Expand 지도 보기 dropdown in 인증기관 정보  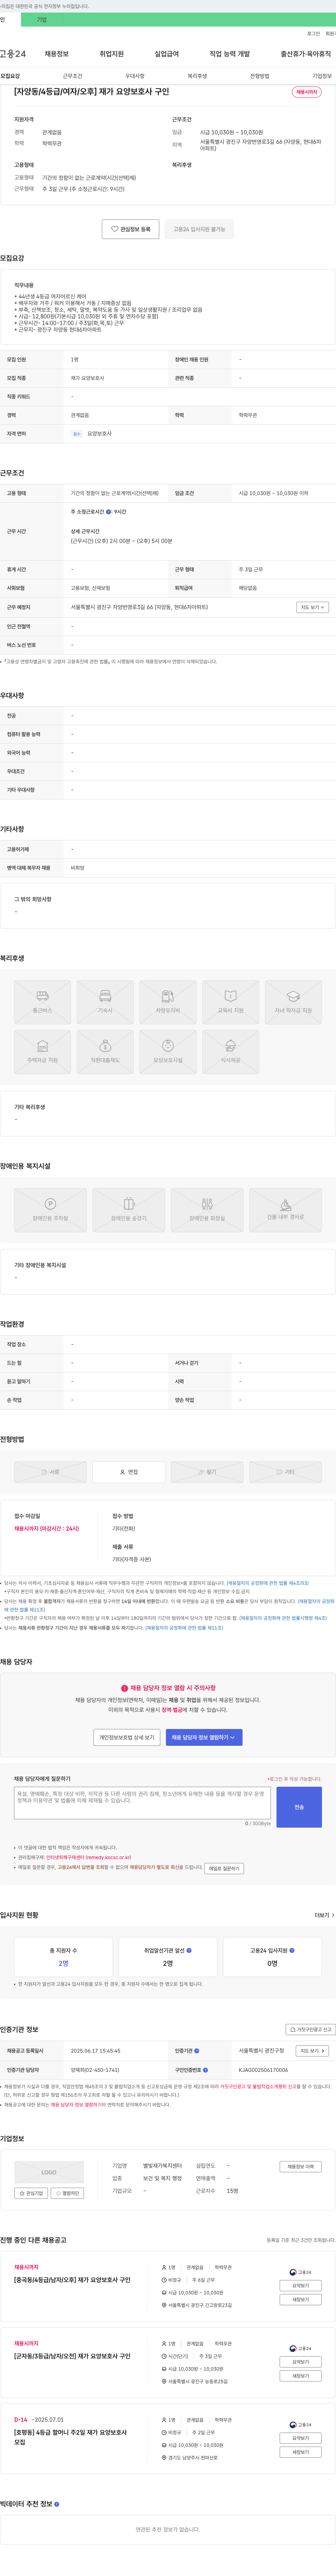click(312, 2051)
